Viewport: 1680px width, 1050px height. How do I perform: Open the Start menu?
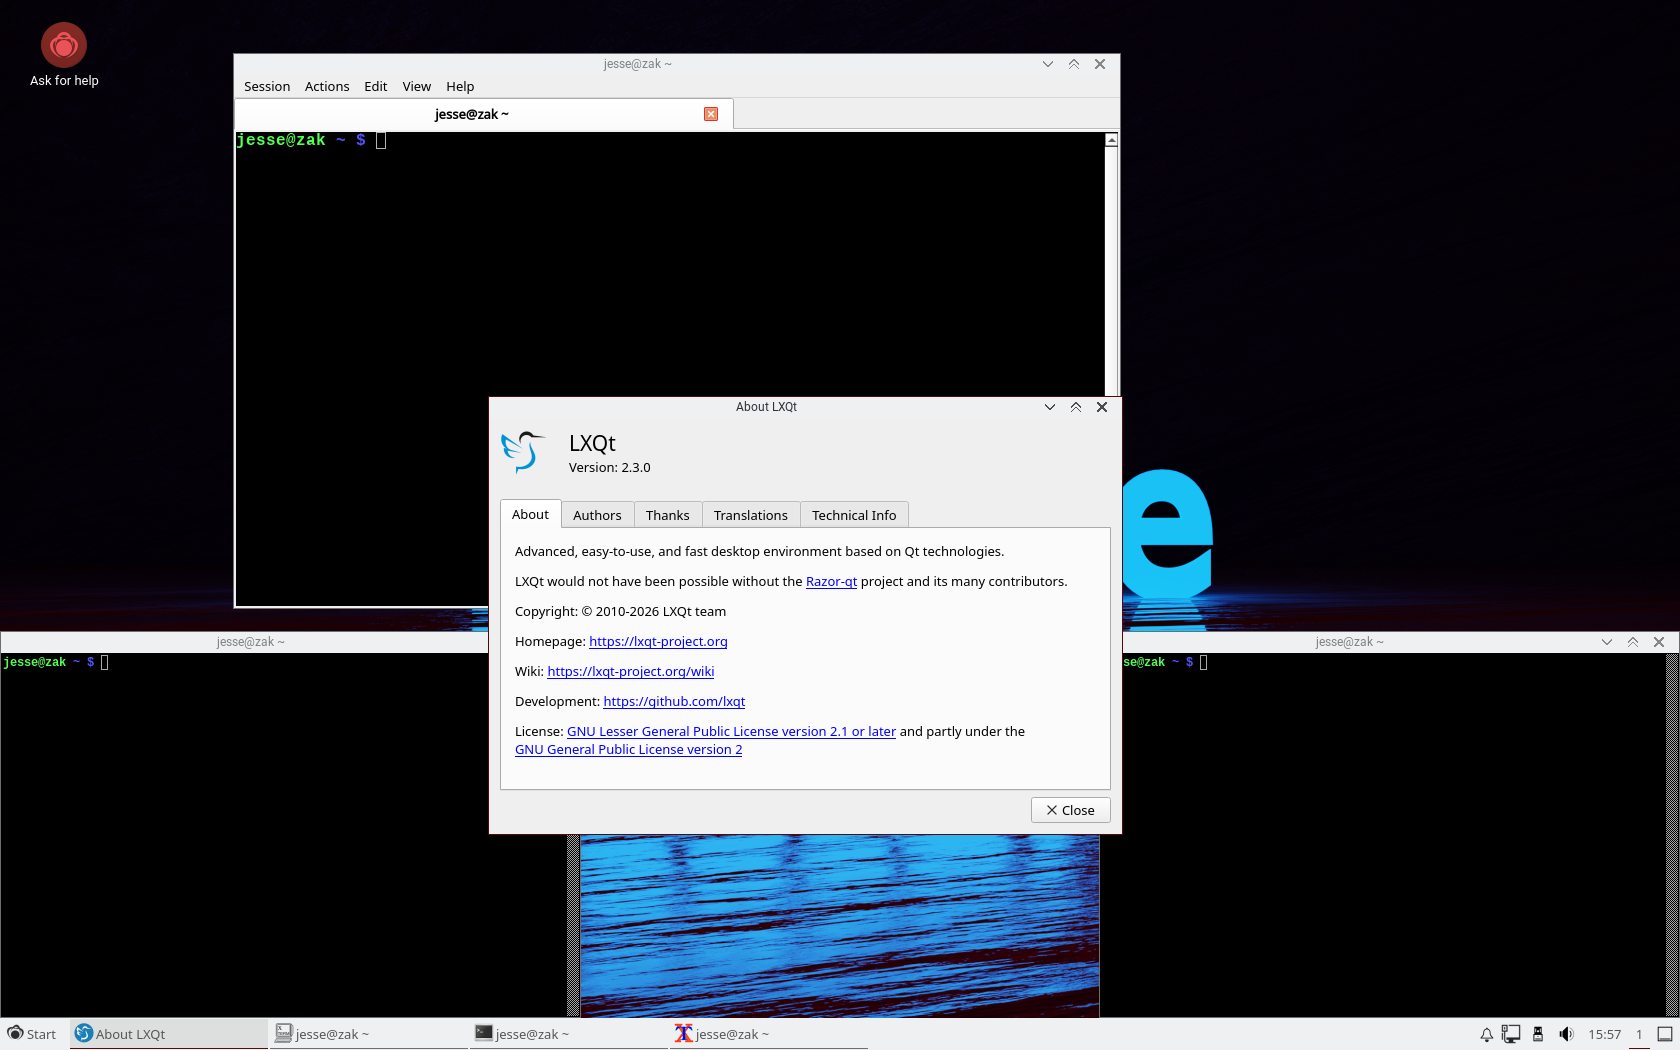point(32,1034)
